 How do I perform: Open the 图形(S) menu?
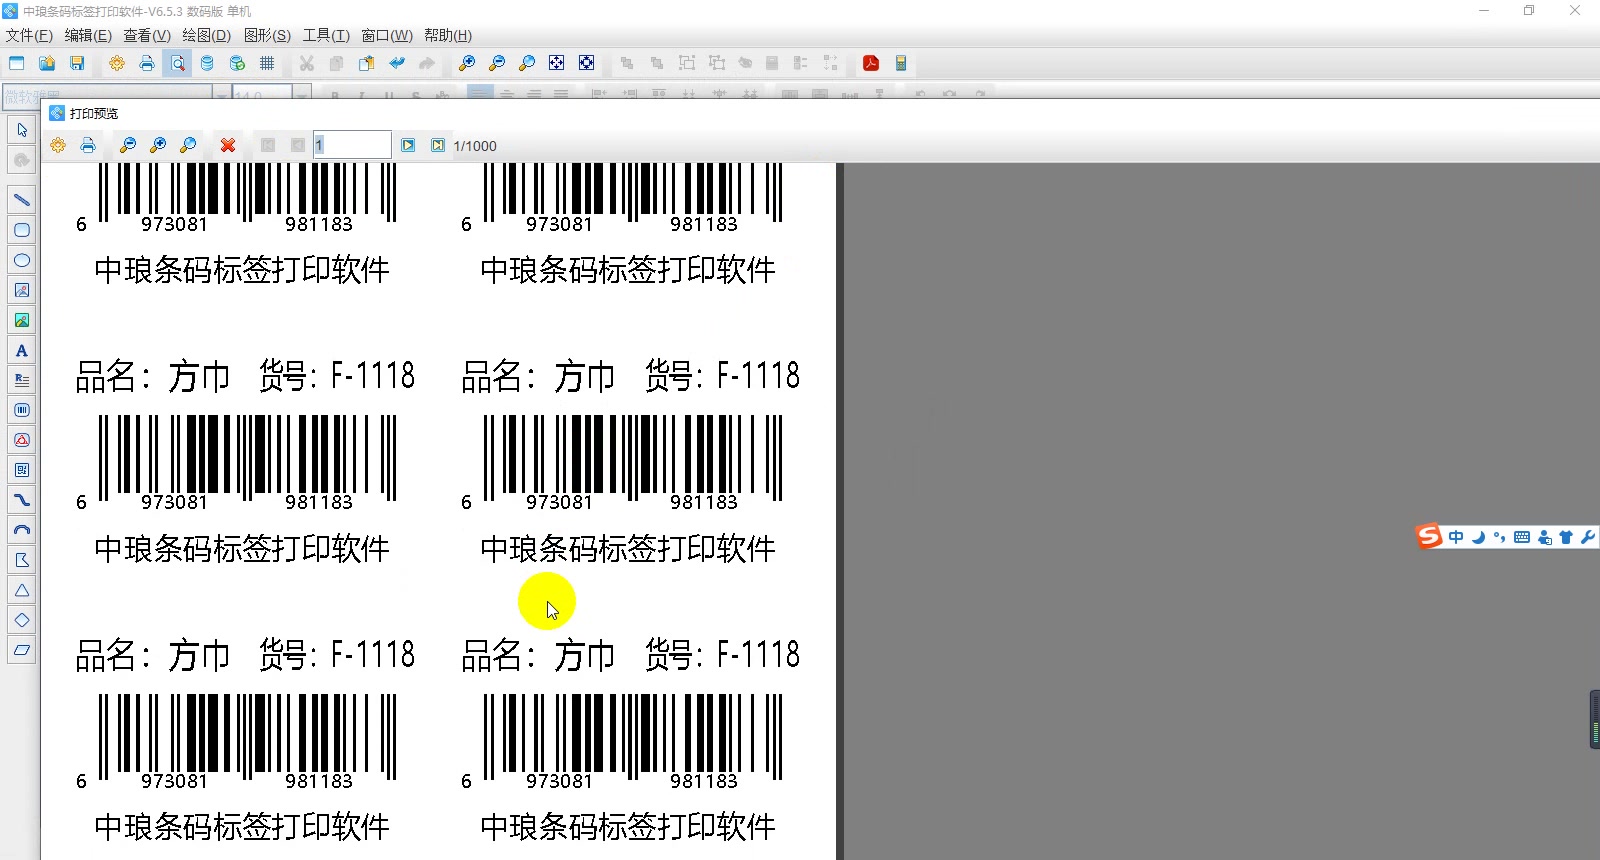[x=267, y=35]
